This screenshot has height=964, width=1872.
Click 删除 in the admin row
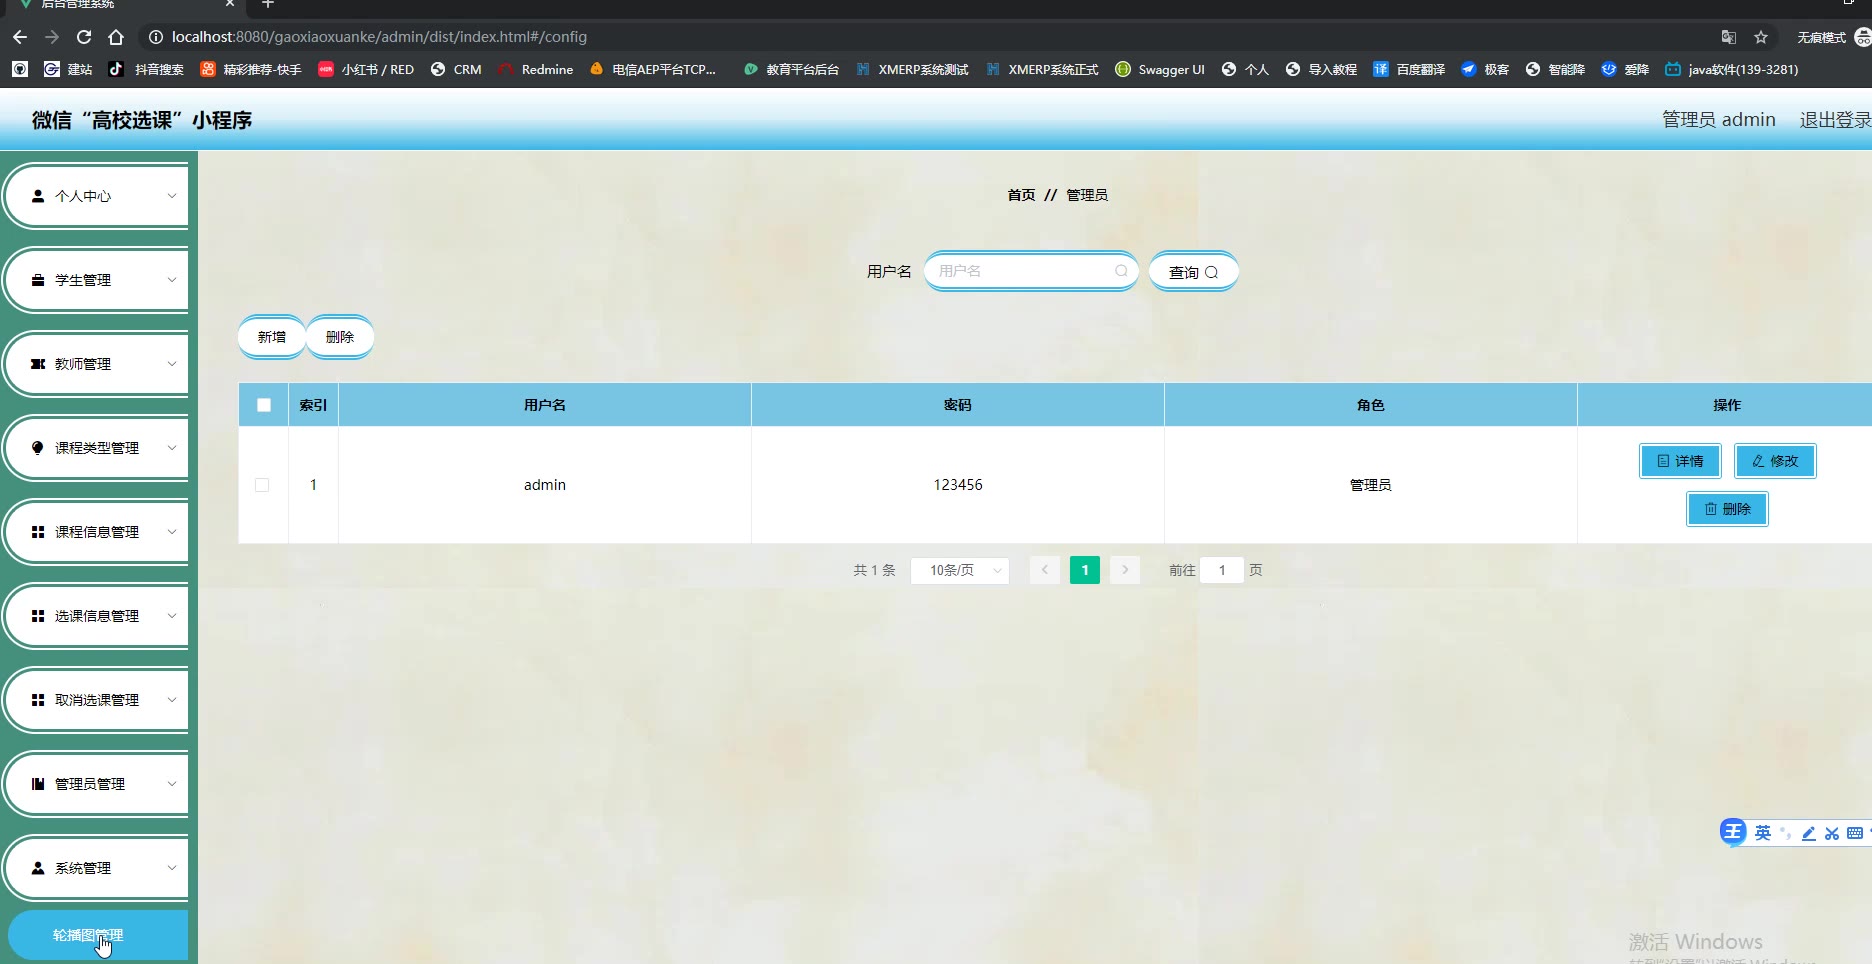1727,509
